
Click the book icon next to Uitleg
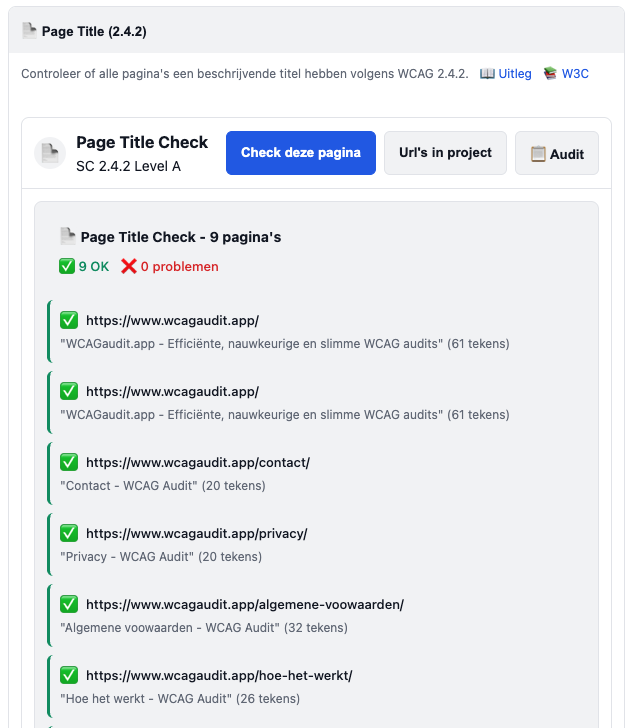487,74
